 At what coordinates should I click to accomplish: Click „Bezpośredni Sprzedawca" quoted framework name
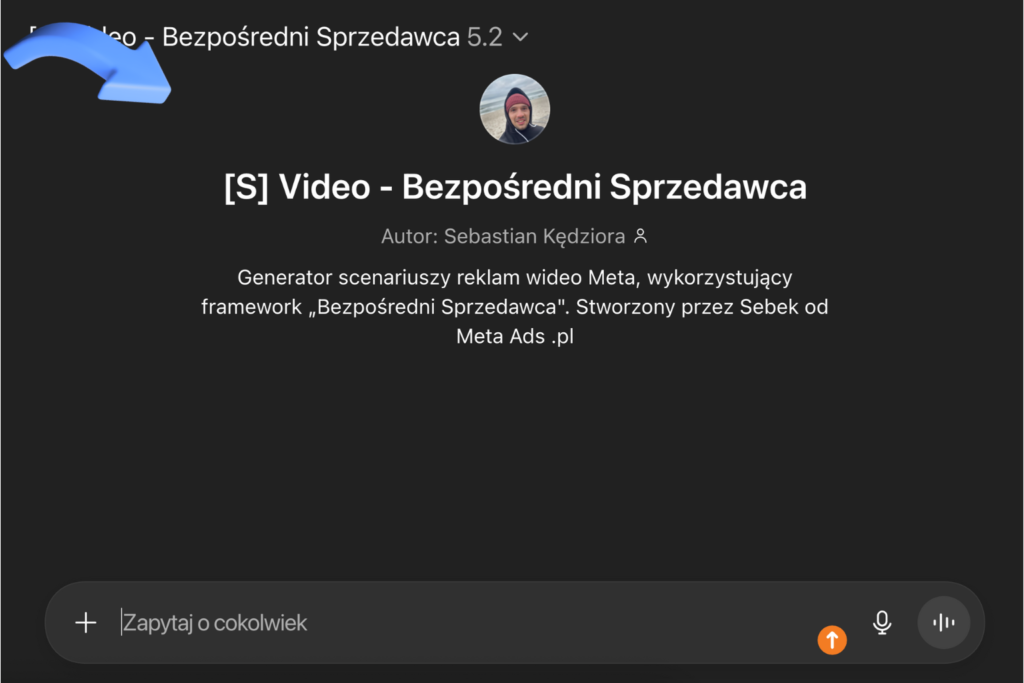[x=436, y=307]
